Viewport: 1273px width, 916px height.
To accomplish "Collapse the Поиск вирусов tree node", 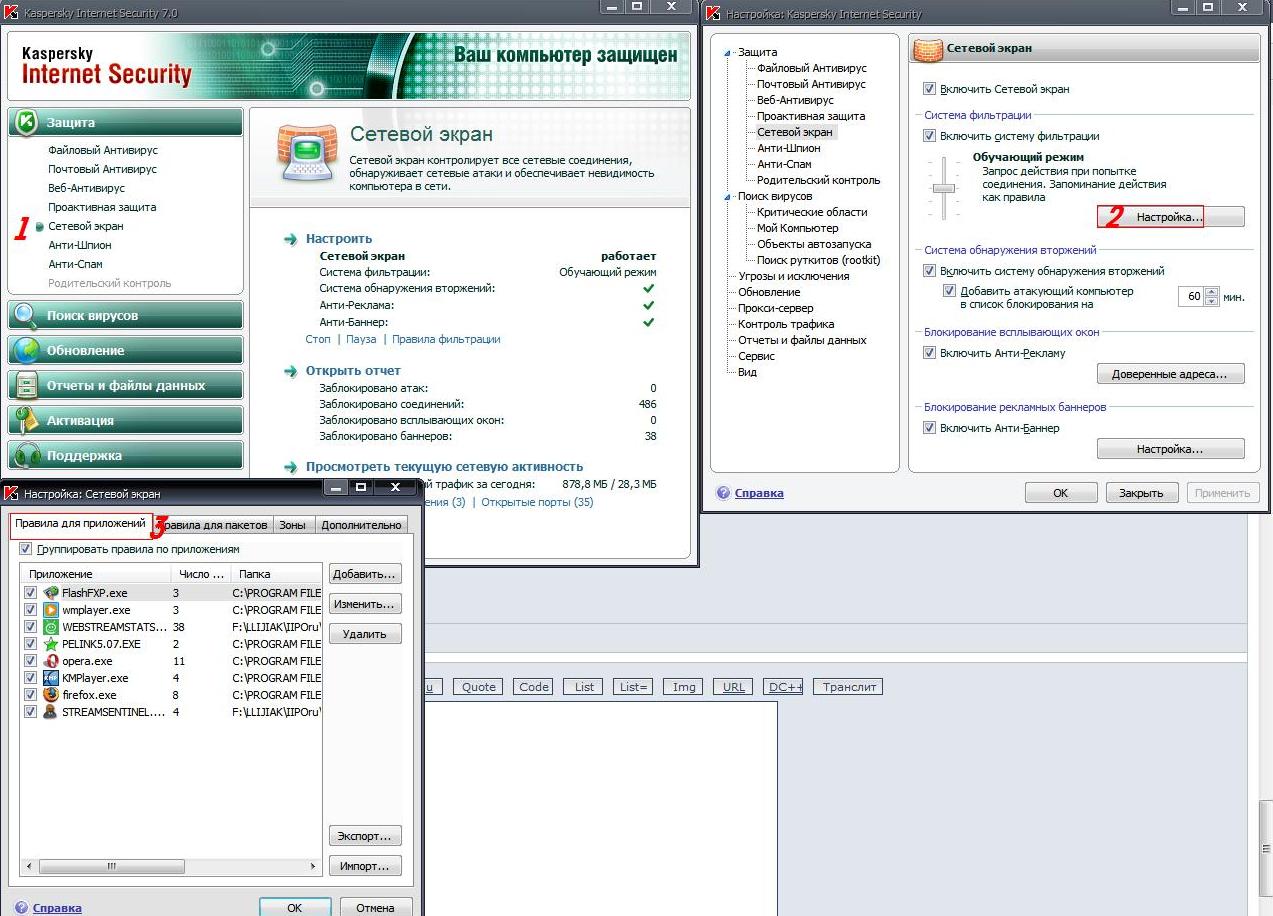I will pyautogui.click(x=729, y=197).
